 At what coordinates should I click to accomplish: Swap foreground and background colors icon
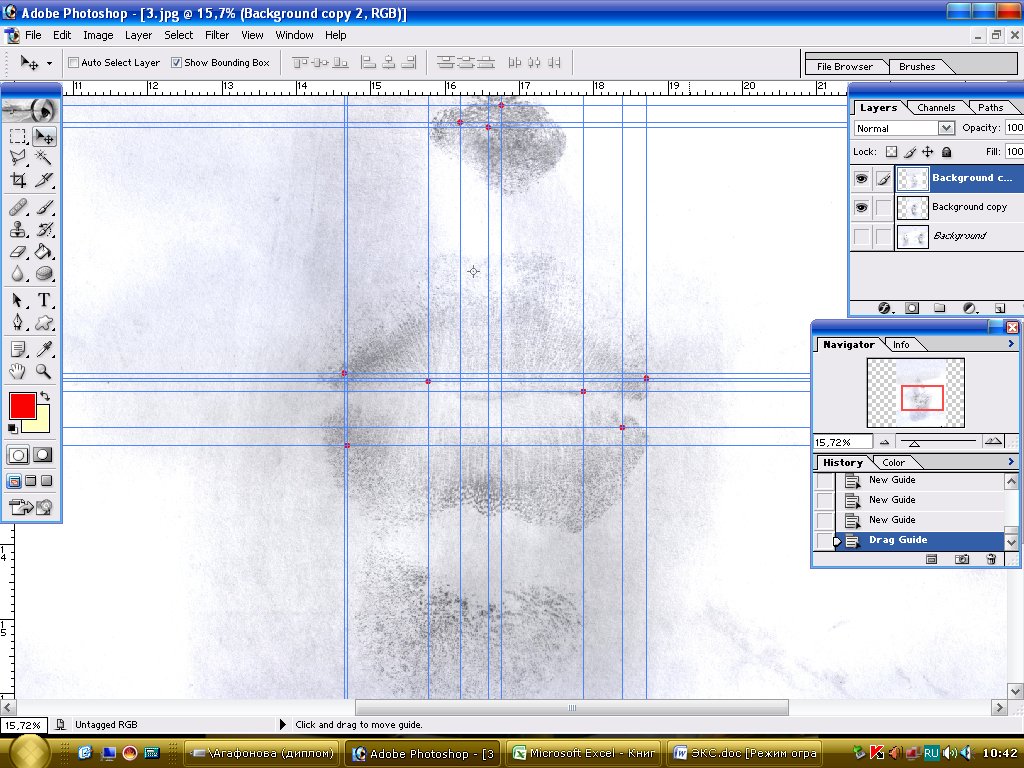pyautogui.click(x=45, y=397)
